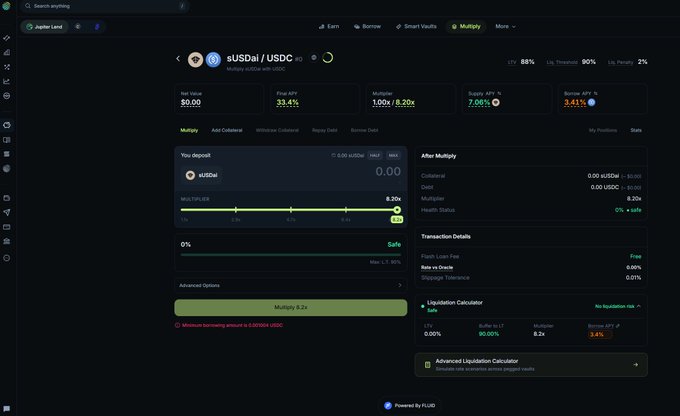680x416 pixels.
Task: Click the pencil edit icon beside Borrow APY
Action: point(618,326)
